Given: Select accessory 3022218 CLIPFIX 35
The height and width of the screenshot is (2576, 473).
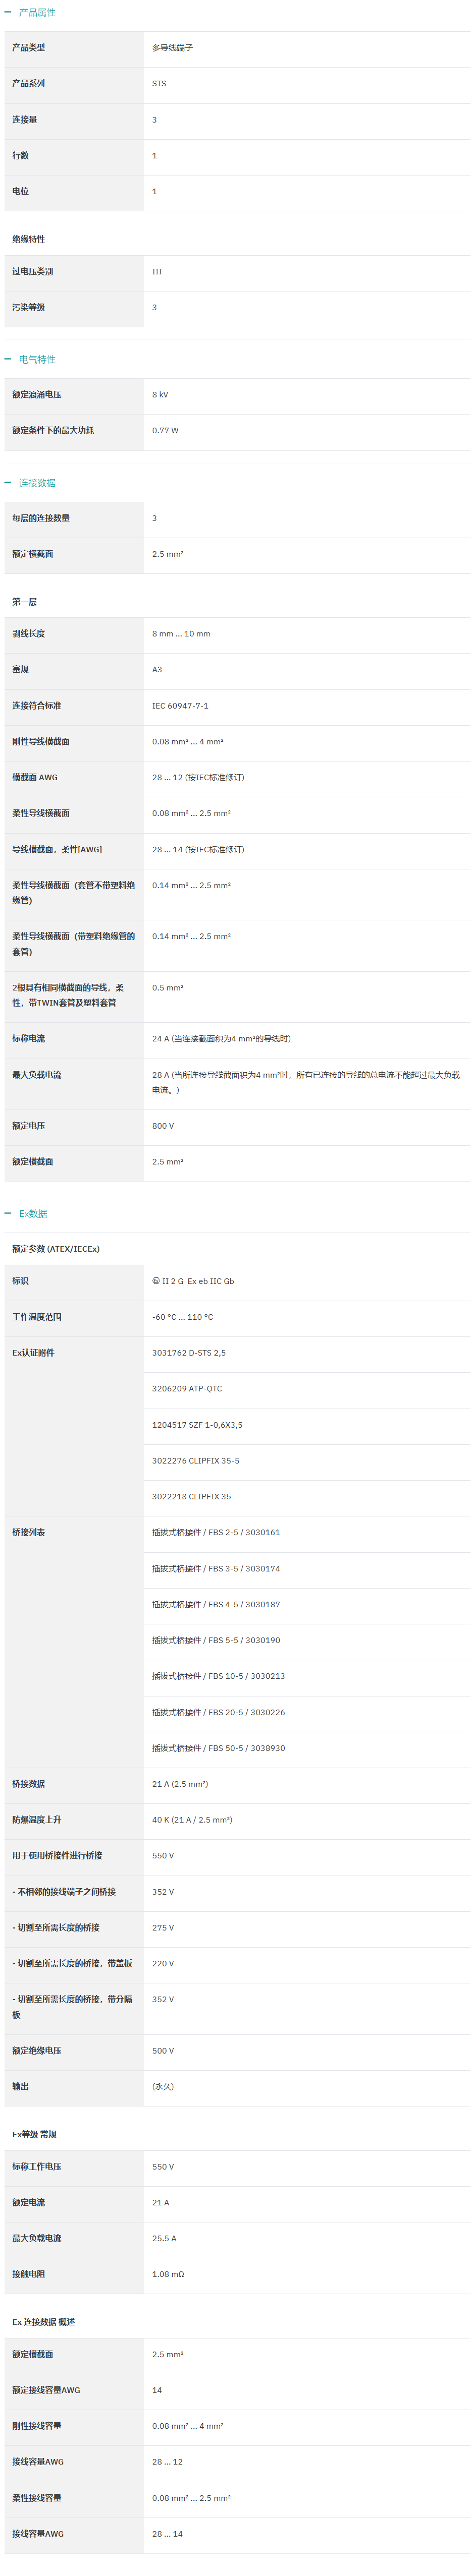Looking at the screenshot, I should pyautogui.click(x=191, y=1497).
